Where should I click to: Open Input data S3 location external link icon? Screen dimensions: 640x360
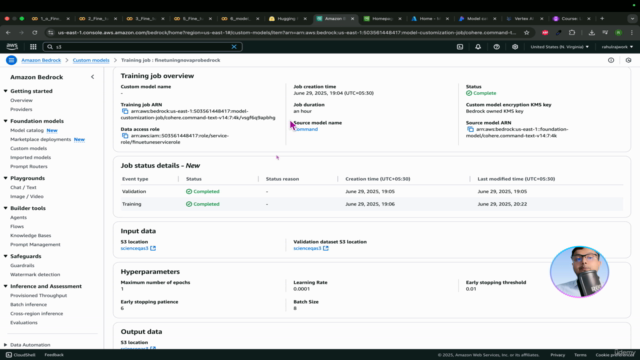(x=153, y=248)
